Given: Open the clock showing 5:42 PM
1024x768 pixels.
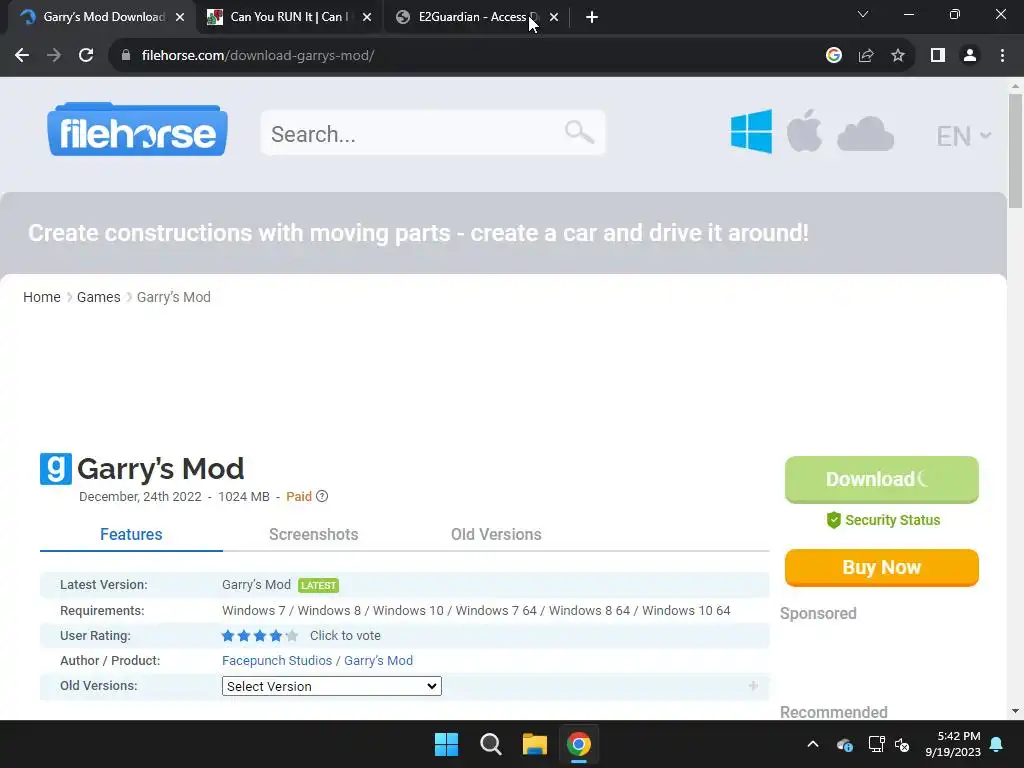Looking at the screenshot, I should 953,744.
